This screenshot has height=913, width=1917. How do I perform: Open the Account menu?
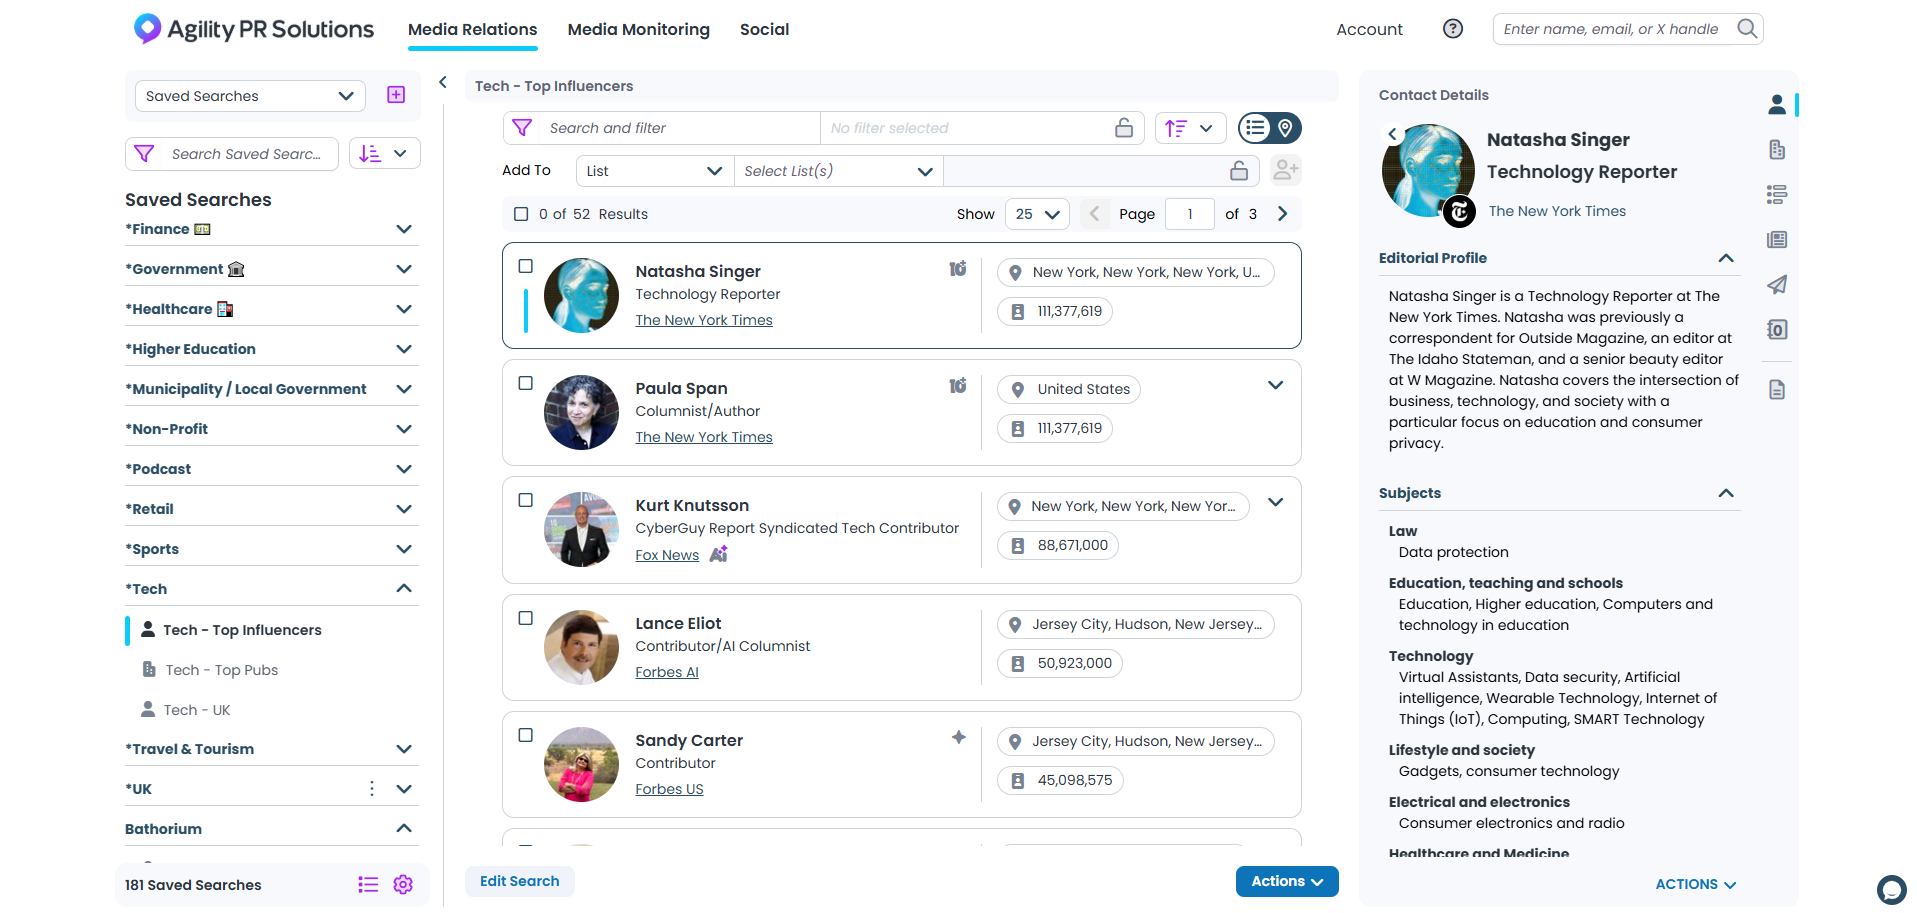coord(1369,30)
